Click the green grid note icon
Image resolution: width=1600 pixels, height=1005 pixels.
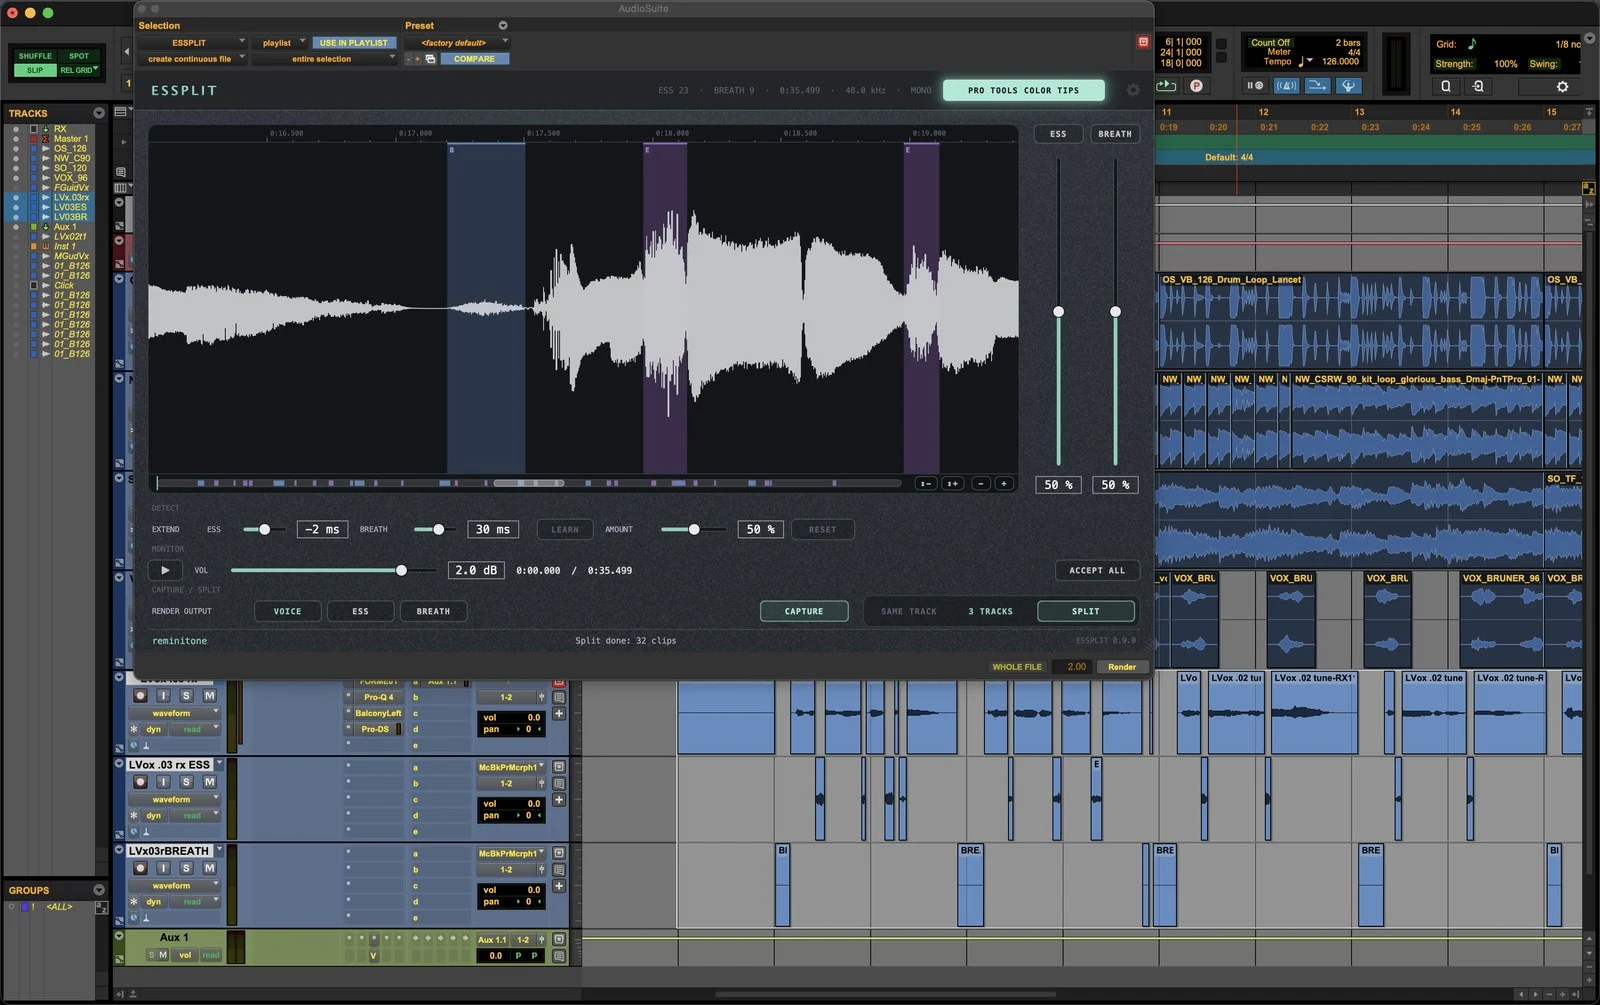(1472, 44)
